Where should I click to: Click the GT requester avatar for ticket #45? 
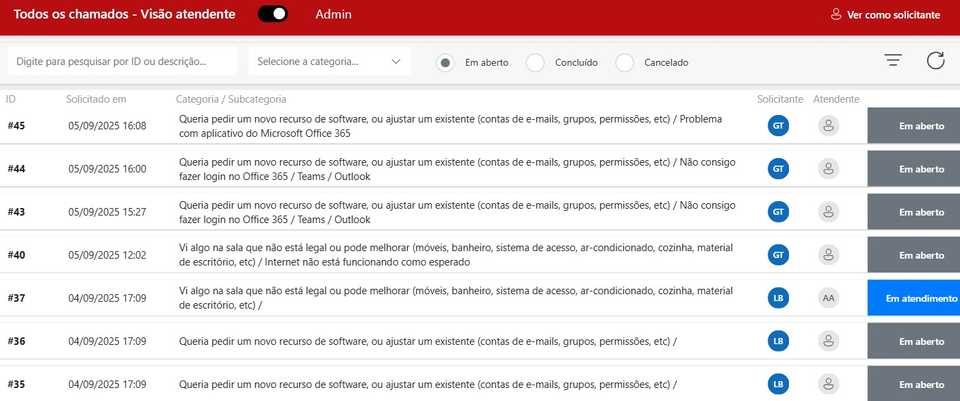point(778,126)
